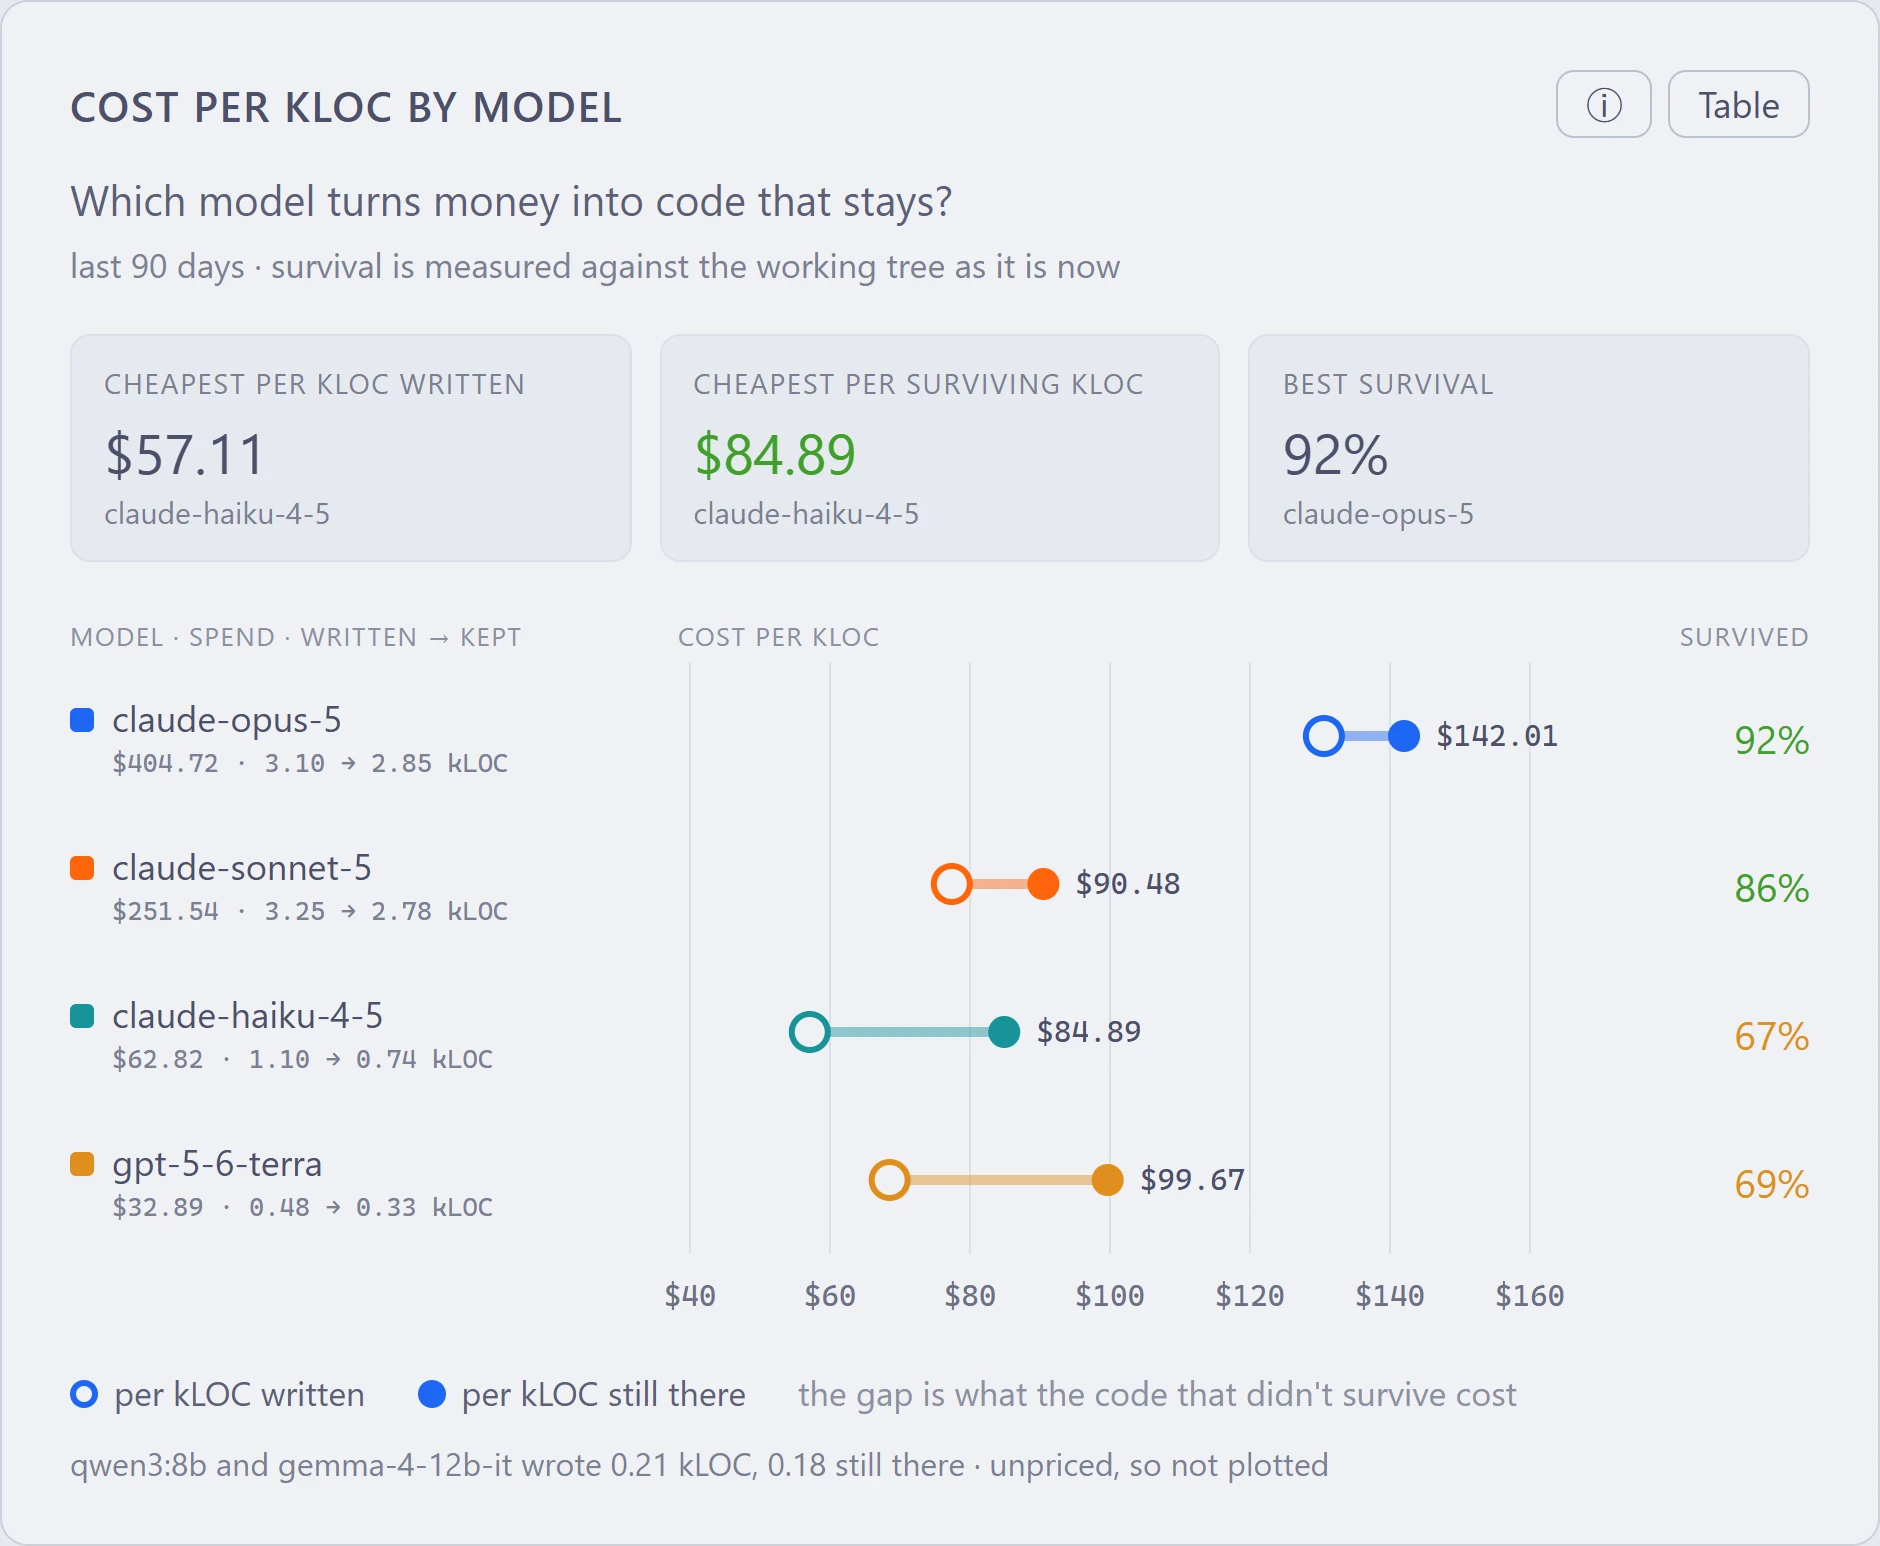The height and width of the screenshot is (1546, 1880).
Task: Click the 69% survived value
Action: click(x=1771, y=1184)
